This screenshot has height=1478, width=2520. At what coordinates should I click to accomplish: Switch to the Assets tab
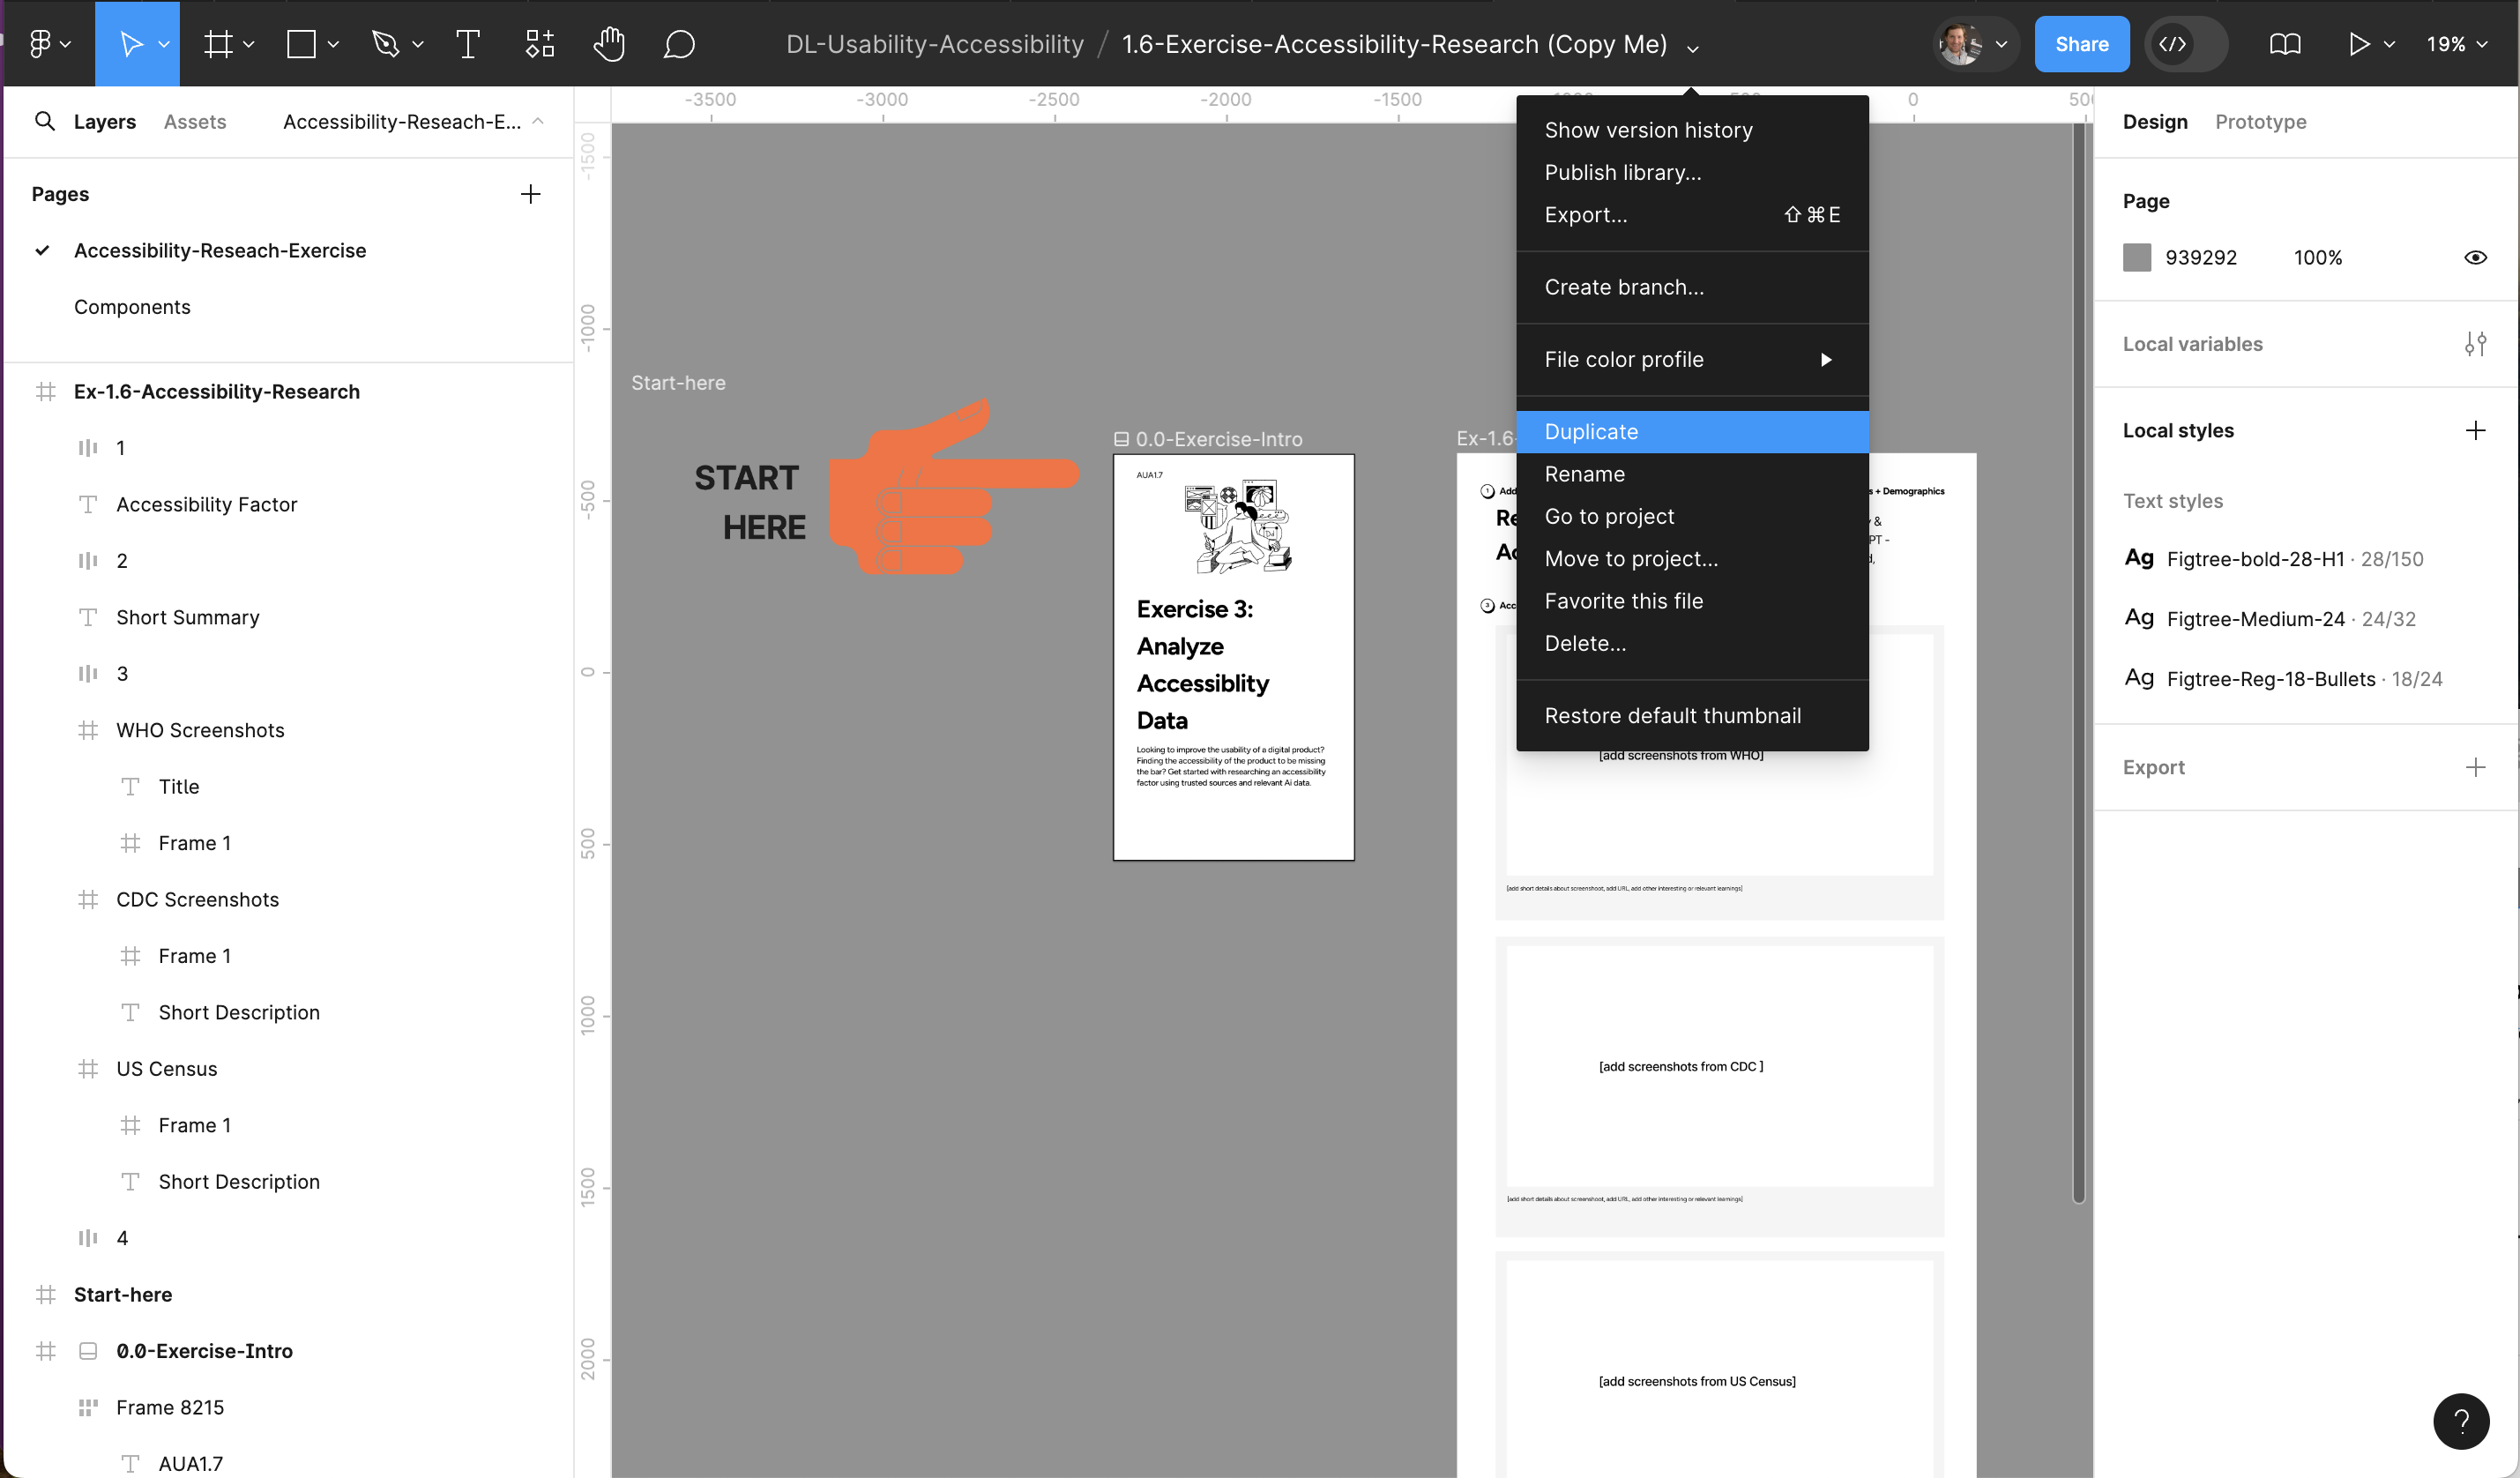tap(195, 122)
